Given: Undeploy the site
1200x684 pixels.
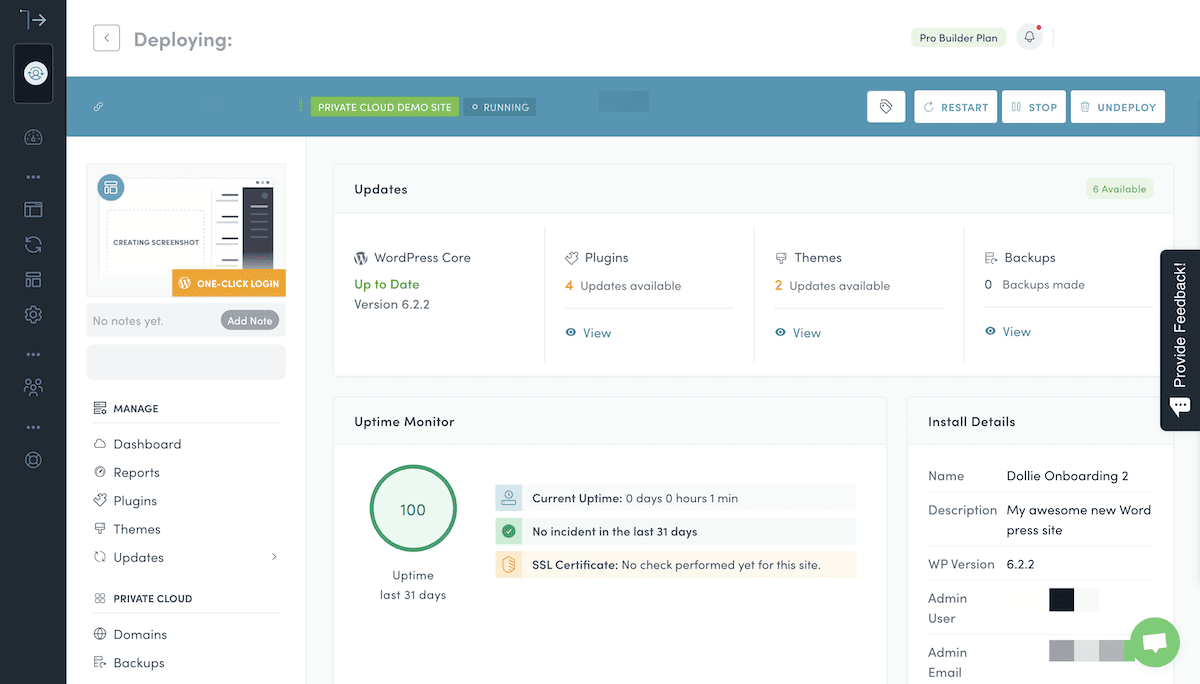Looking at the screenshot, I should point(1118,107).
